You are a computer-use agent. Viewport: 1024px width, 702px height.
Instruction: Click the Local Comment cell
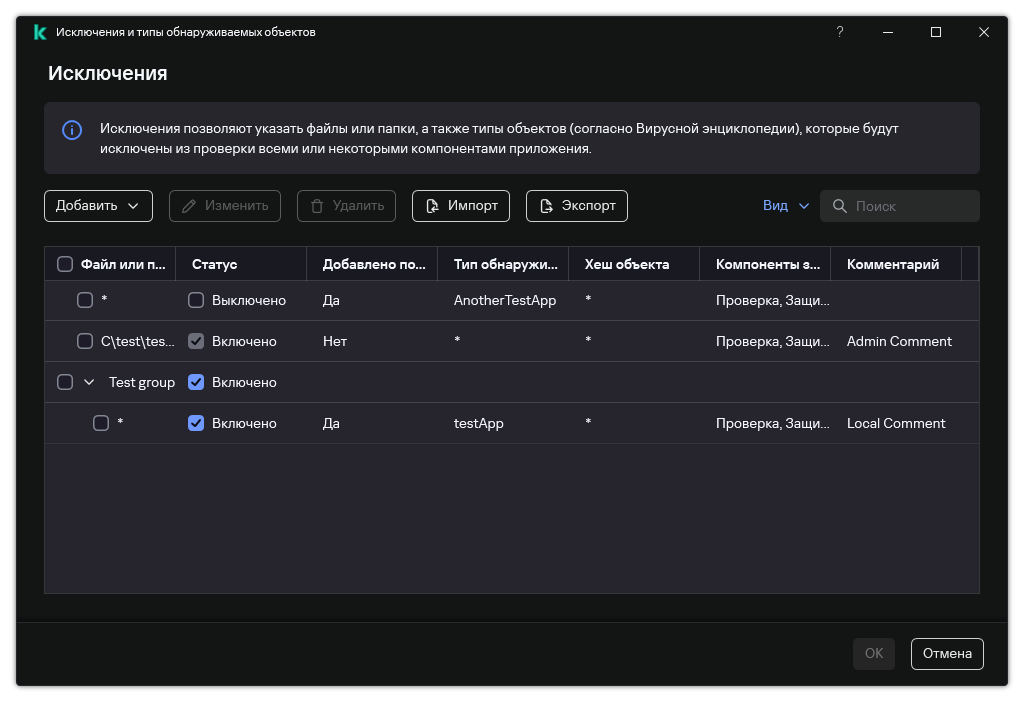896,423
